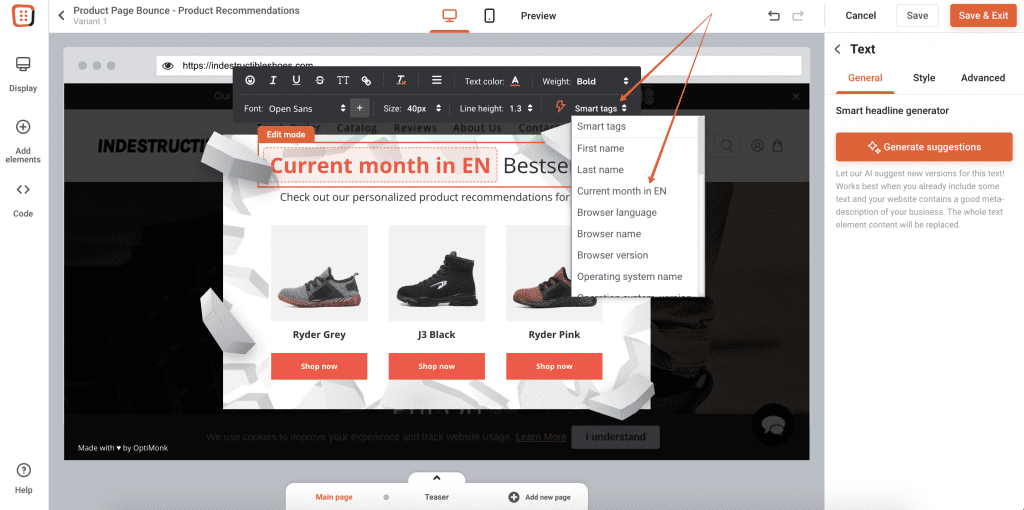Switch to mobile view icon
Viewport: 1024px width, 510px height.
(x=489, y=16)
